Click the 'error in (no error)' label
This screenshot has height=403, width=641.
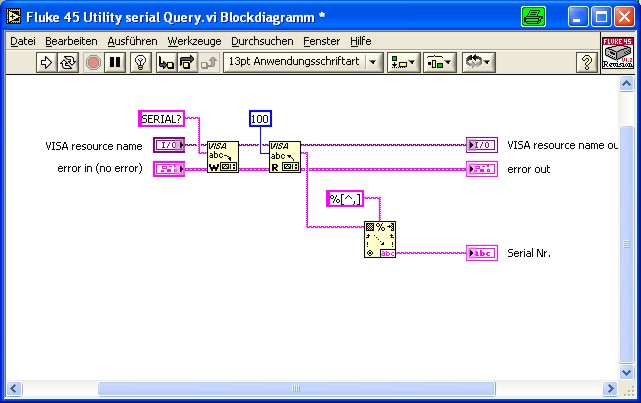(100, 168)
